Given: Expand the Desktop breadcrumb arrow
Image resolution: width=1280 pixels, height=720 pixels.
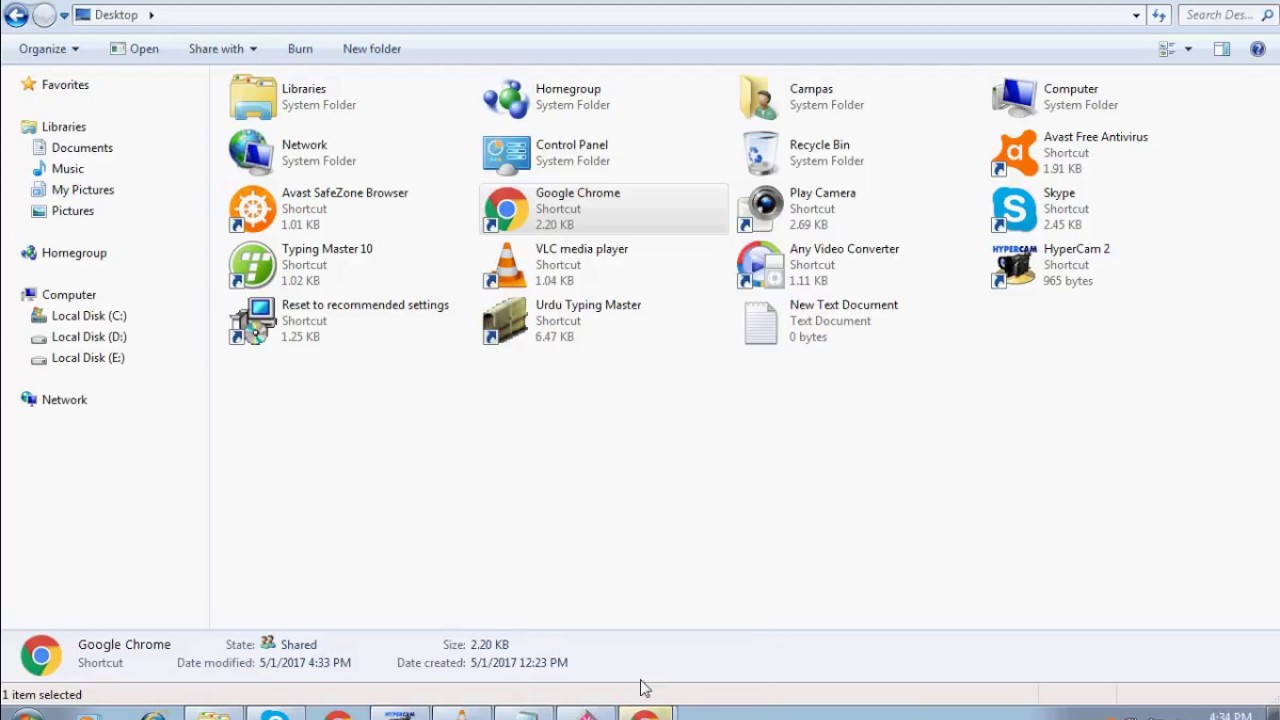Looking at the screenshot, I should point(152,15).
